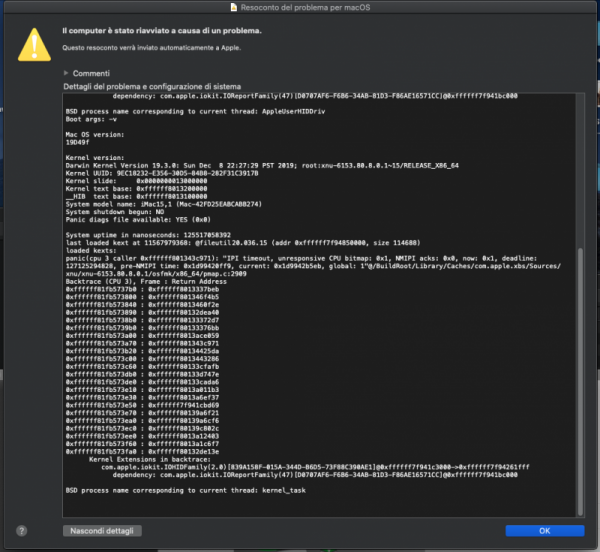
Task: Click Nascondi dettagli button
Action: (x=102, y=531)
